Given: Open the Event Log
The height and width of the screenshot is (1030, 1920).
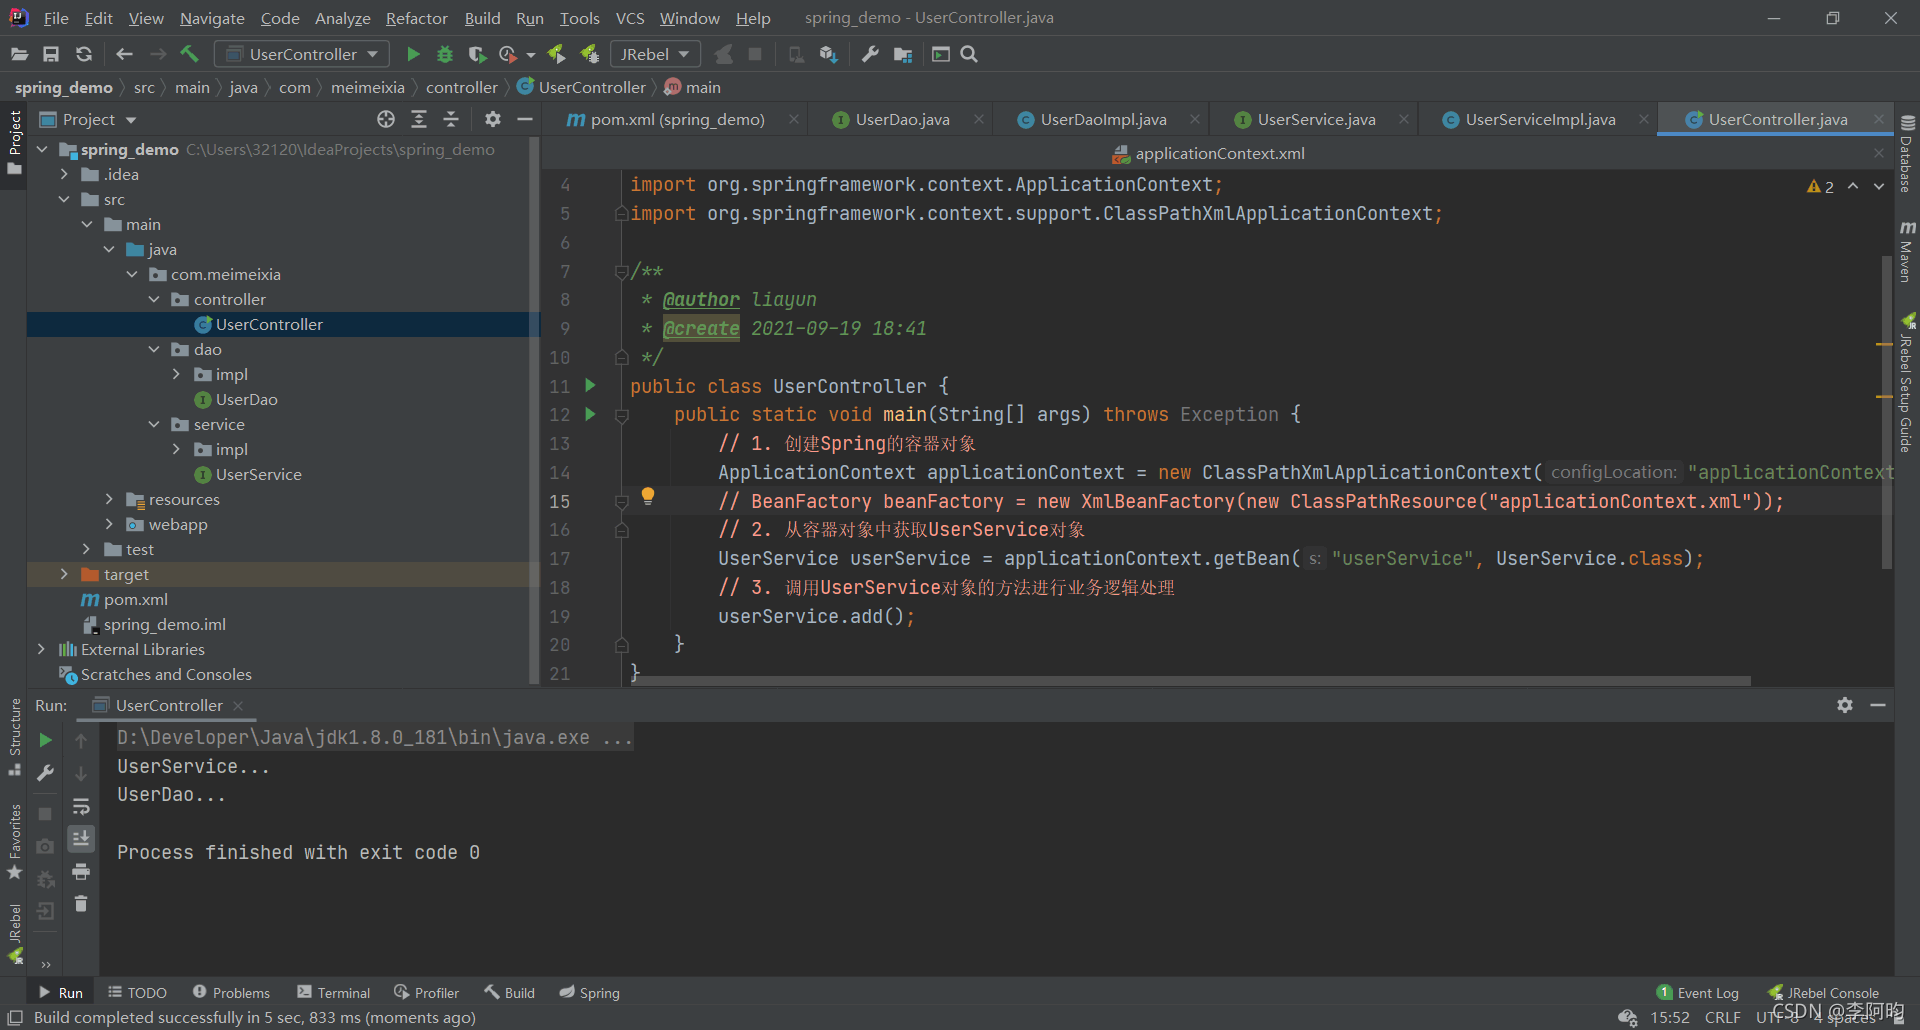Looking at the screenshot, I should point(1698,992).
